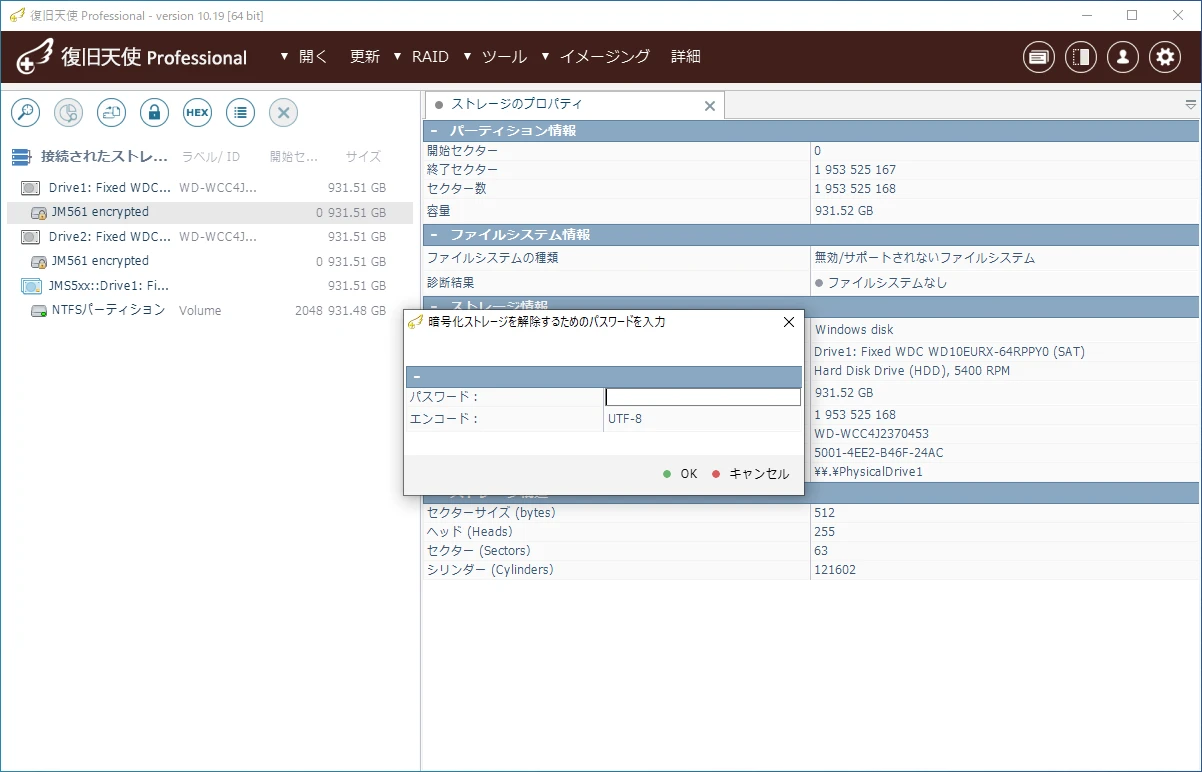Image resolution: width=1202 pixels, height=772 pixels.
Task: Click the ヘッド (Heads) value 255
Action: point(824,532)
